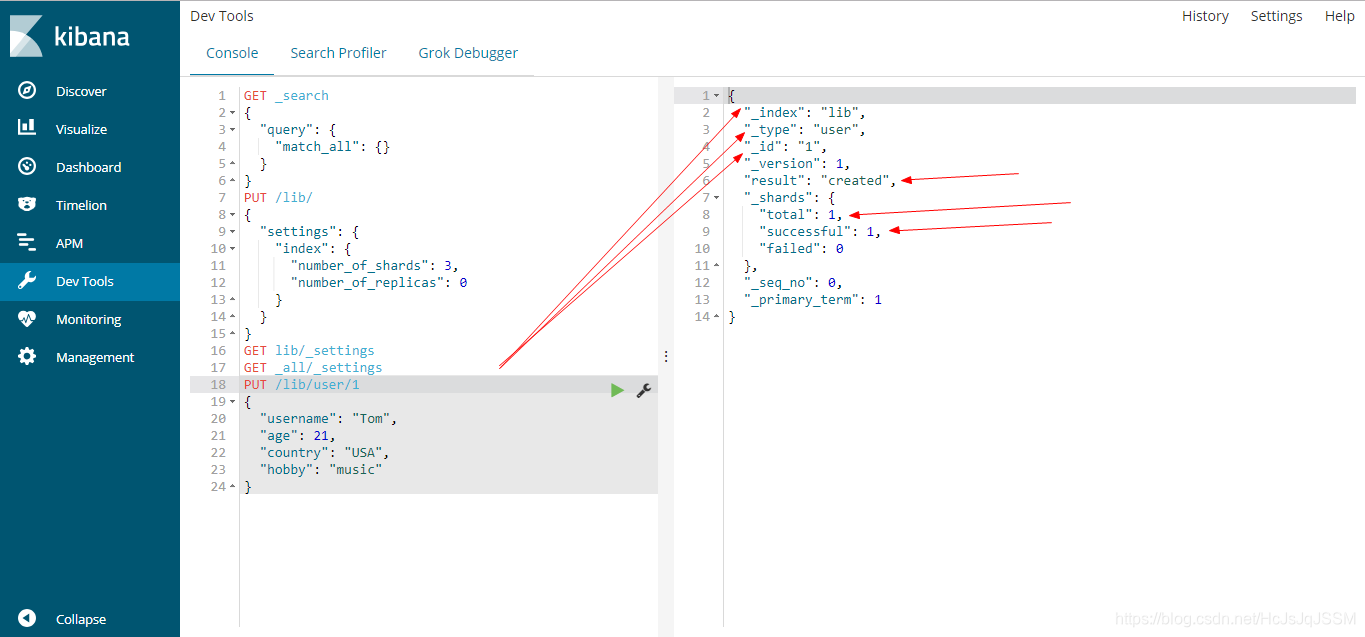Click the "PUT /lib/user/1" line
The width and height of the screenshot is (1365, 637).
[x=301, y=385]
